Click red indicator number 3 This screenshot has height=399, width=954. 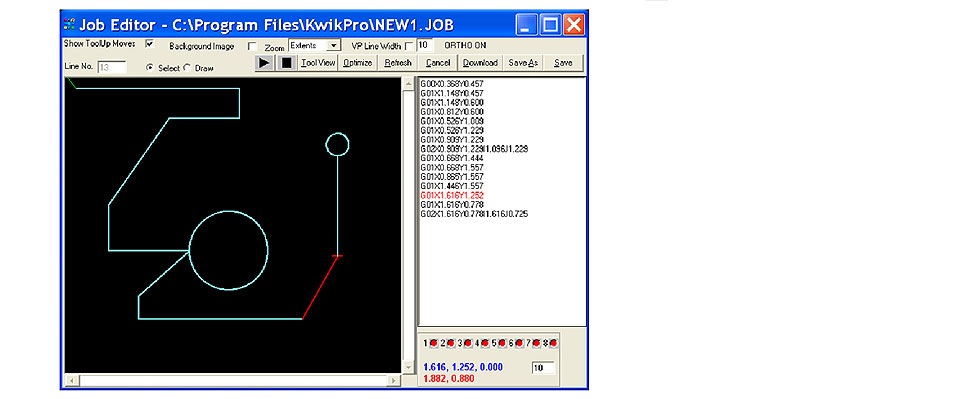pos(468,344)
